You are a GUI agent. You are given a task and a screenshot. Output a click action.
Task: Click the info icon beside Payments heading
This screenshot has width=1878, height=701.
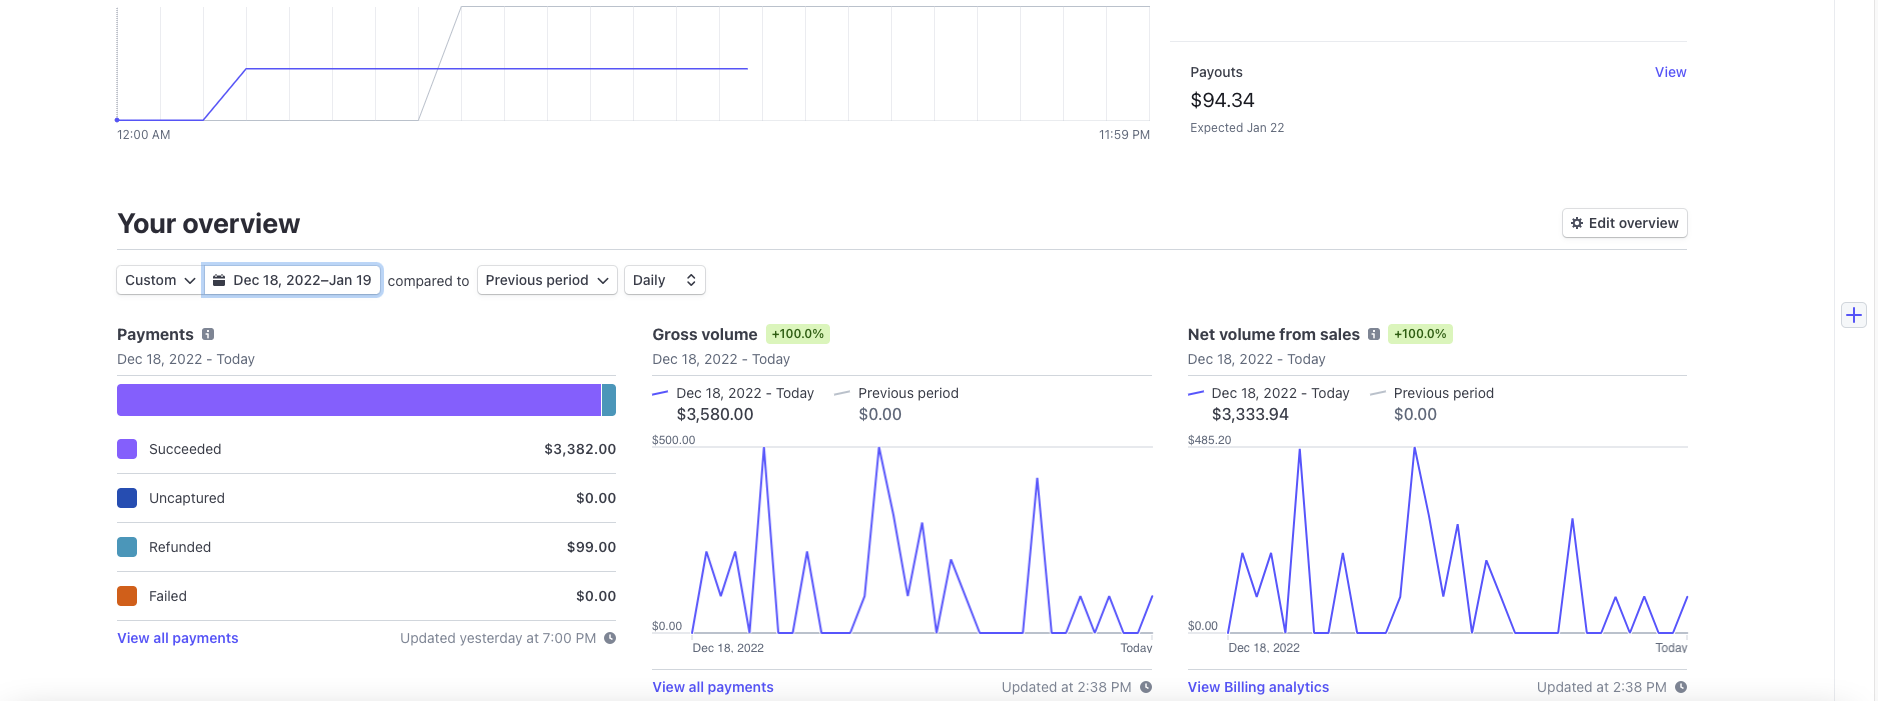pos(208,334)
